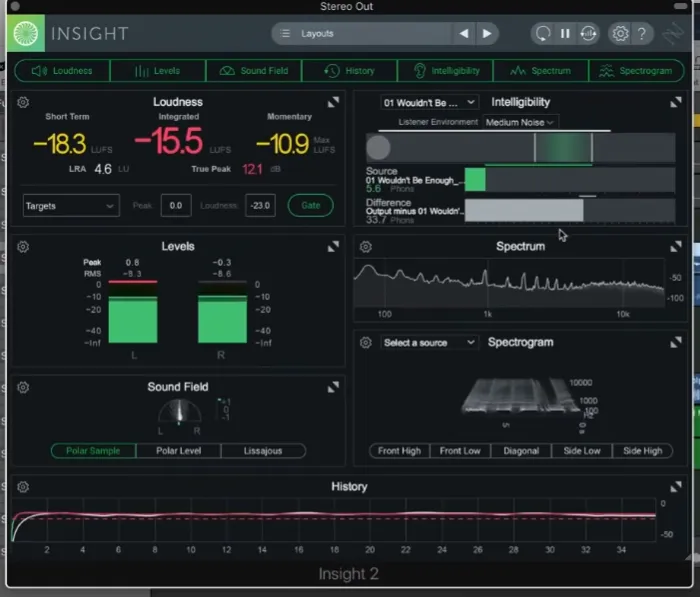Open help with the question mark icon
The height and width of the screenshot is (597, 700).
coord(642,33)
